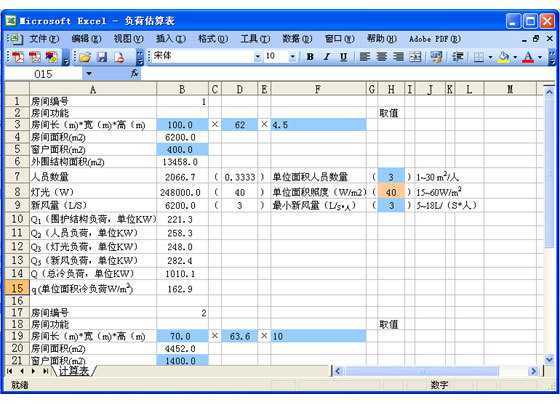This screenshot has width=560, height=403.
Task: Click the blue cell 400.0 窗户面积
Action: [x=182, y=149]
